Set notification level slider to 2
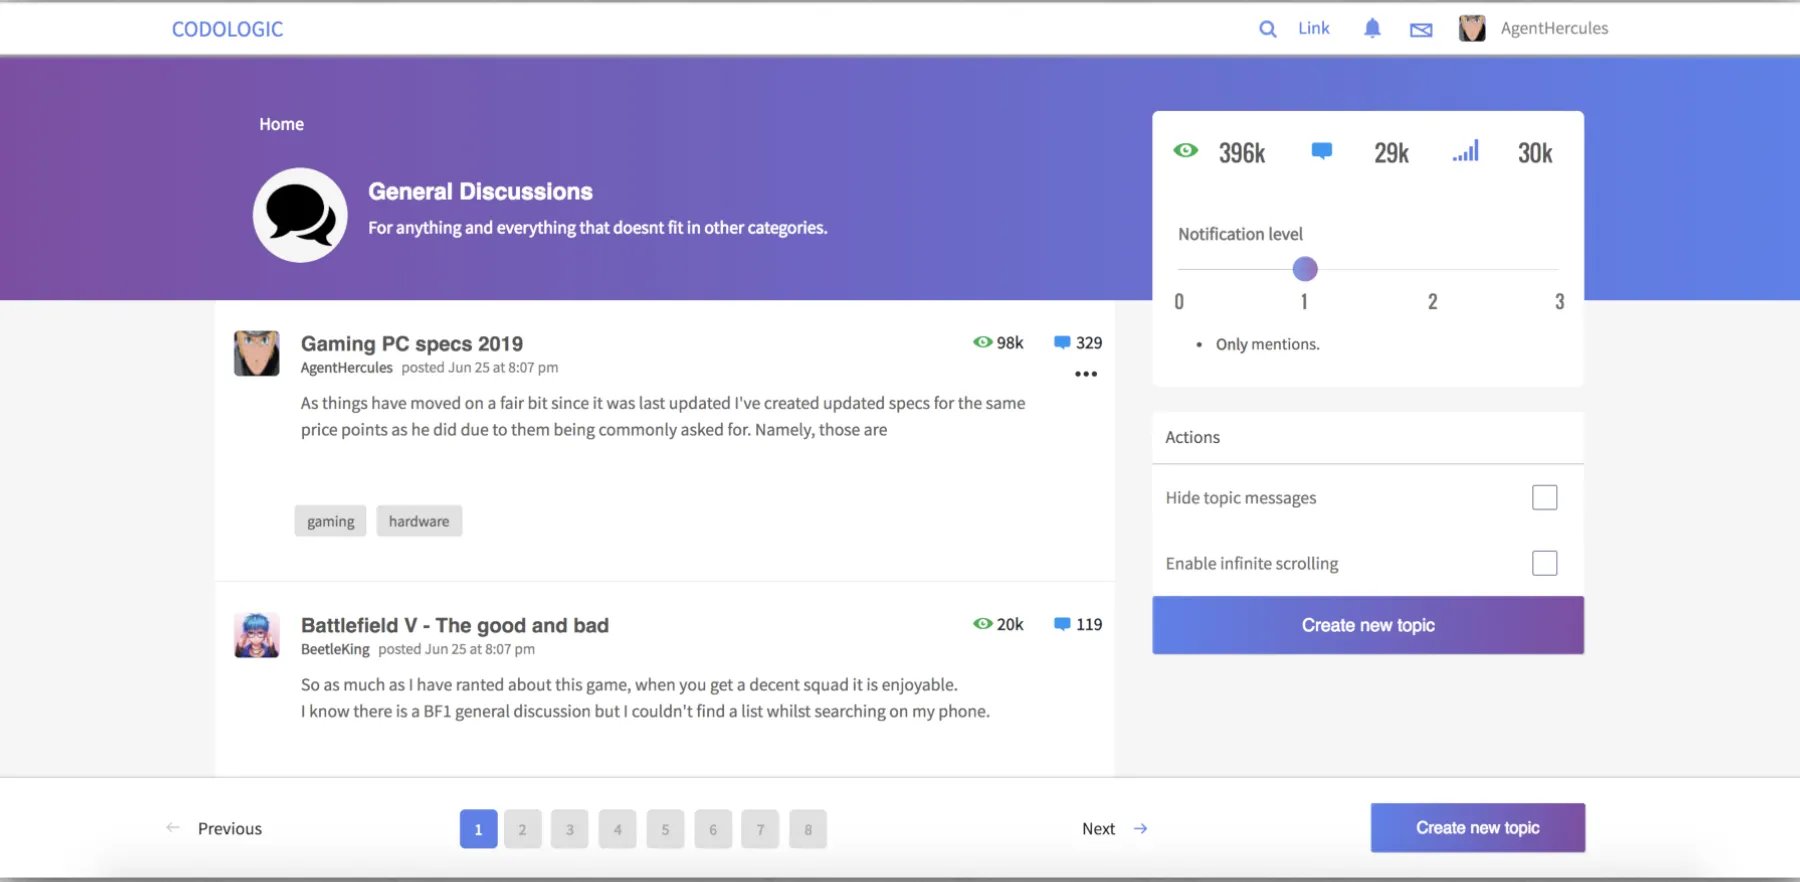The height and width of the screenshot is (882, 1800). (x=1432, y=269)
